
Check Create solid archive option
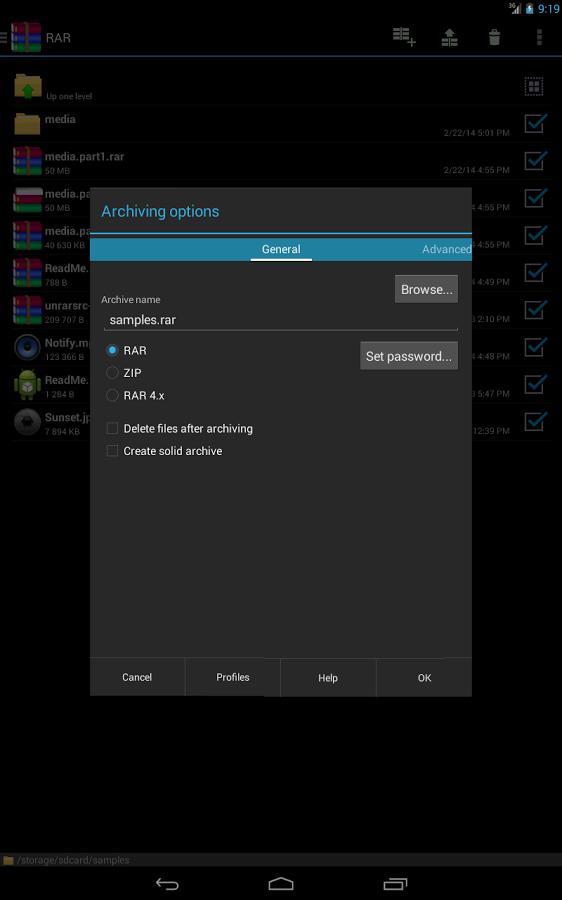click(x=113, y=451)
